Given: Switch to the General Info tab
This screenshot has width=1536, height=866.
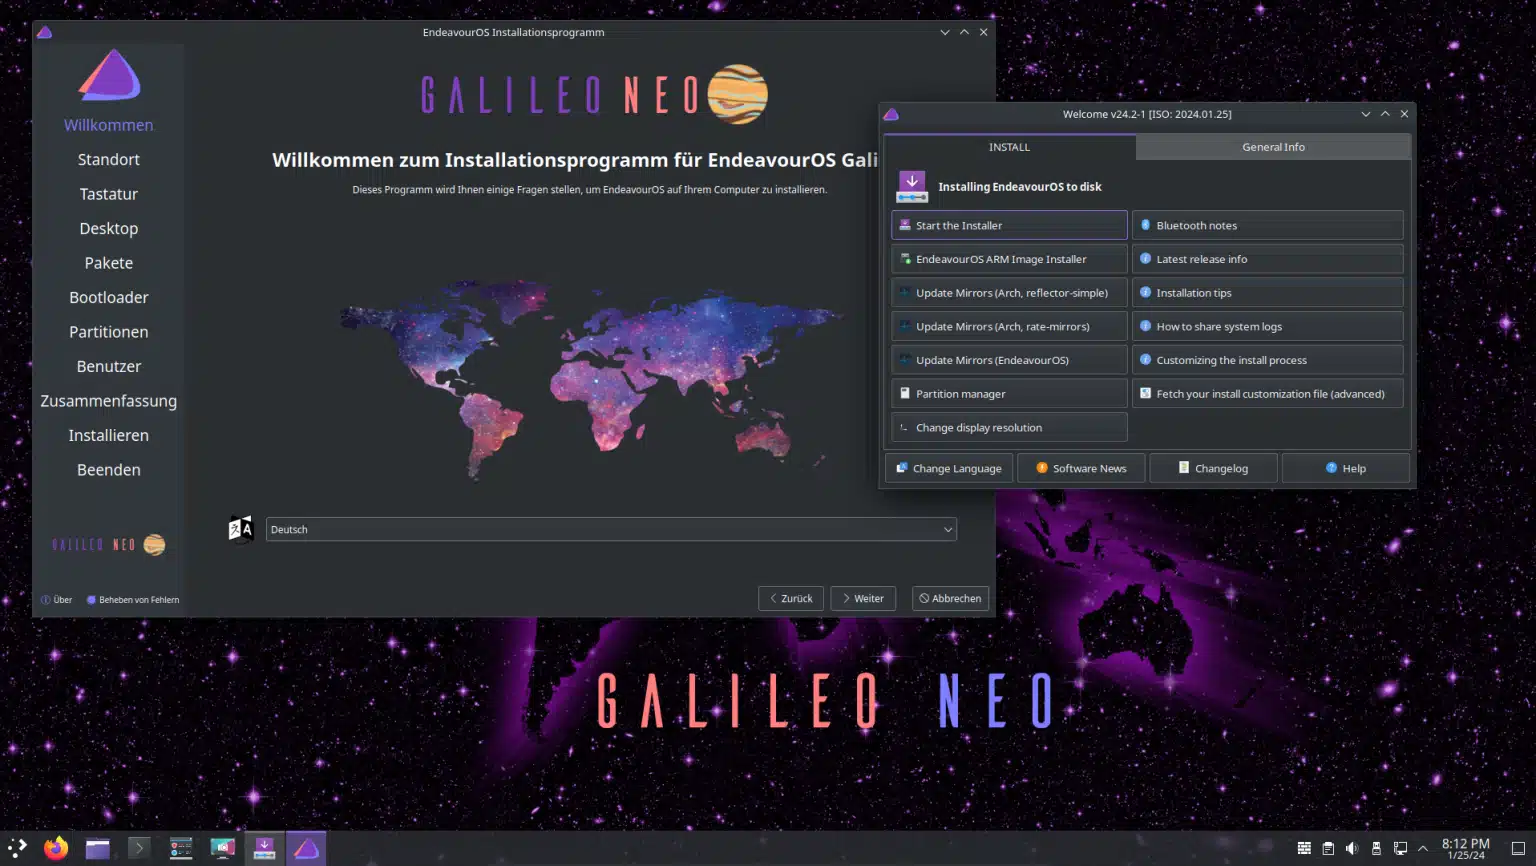Looking at the screenshot, I should 1273,147.
